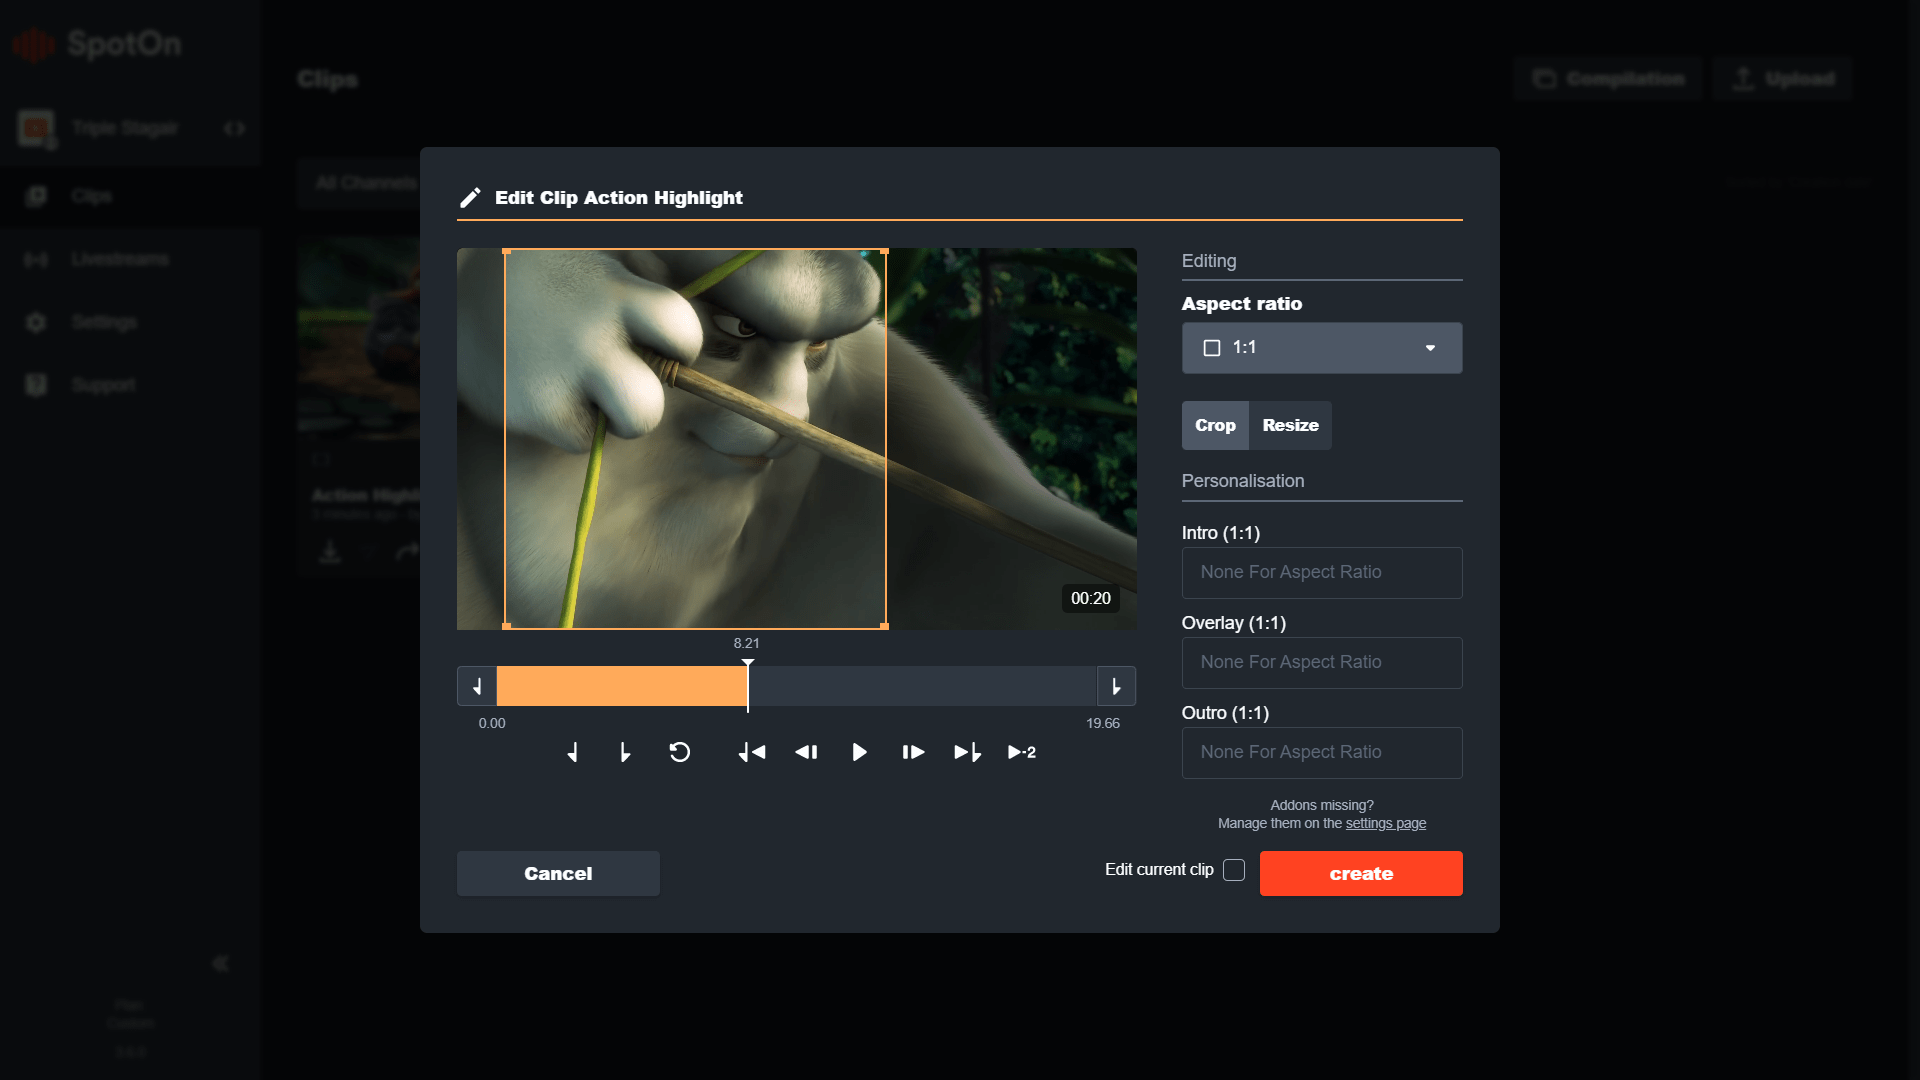The width and height of the screenshot is (1920, 1080).
Task: Drag the timeline playhead marker
Action: click(746, 684)
